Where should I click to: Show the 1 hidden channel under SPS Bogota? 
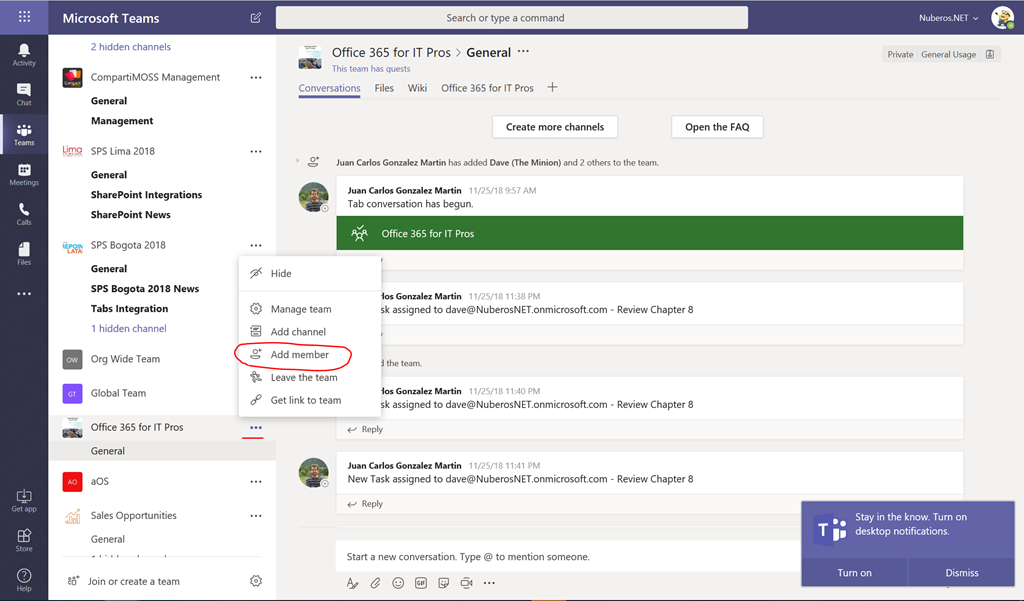click(x=129, y=328)
